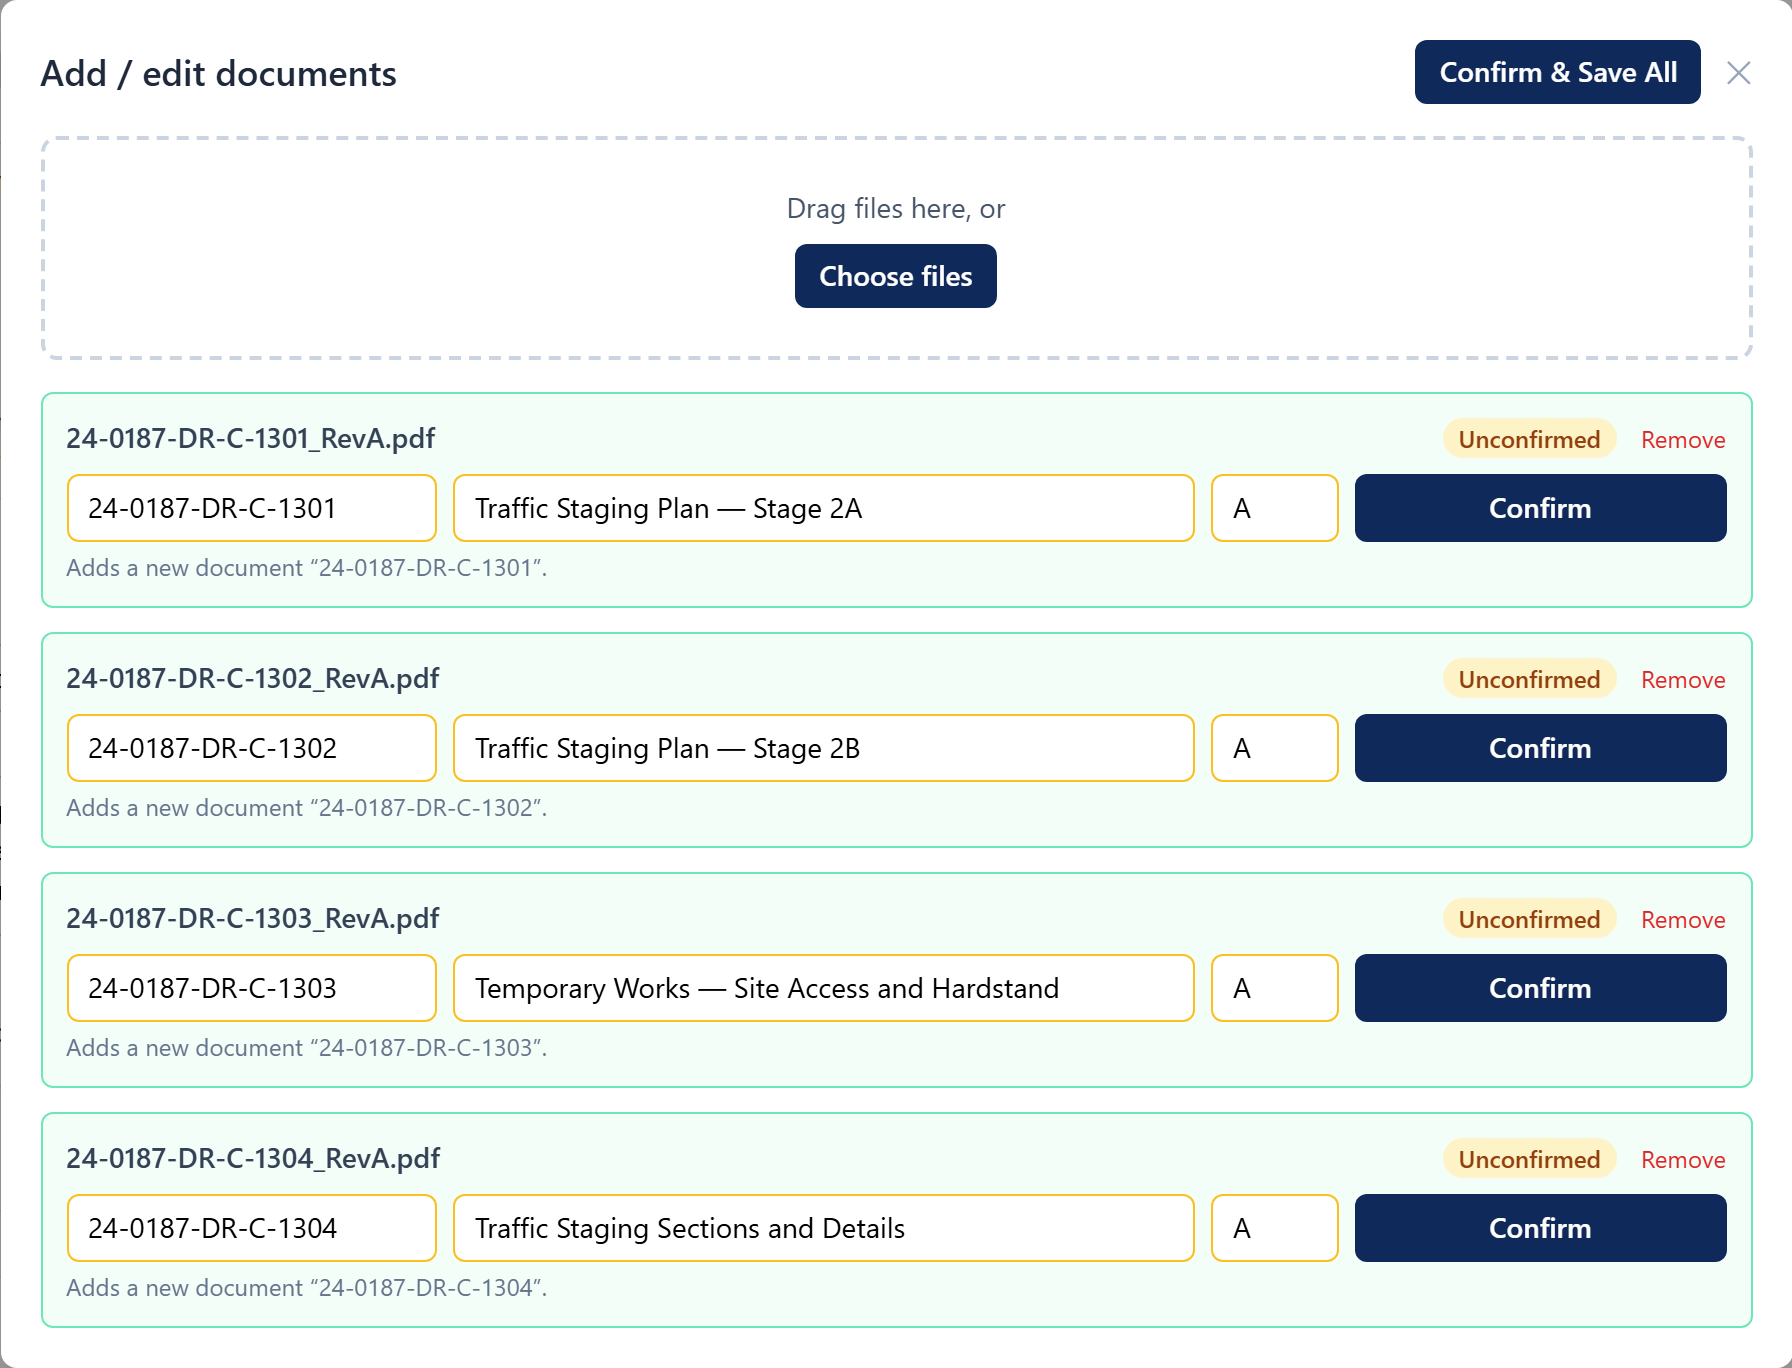Edit the title Traffic Staging Plan — Stage 2B
Image resolution: width=1792 pixels, height=1368 pixels.
click(x=824, y=748)
